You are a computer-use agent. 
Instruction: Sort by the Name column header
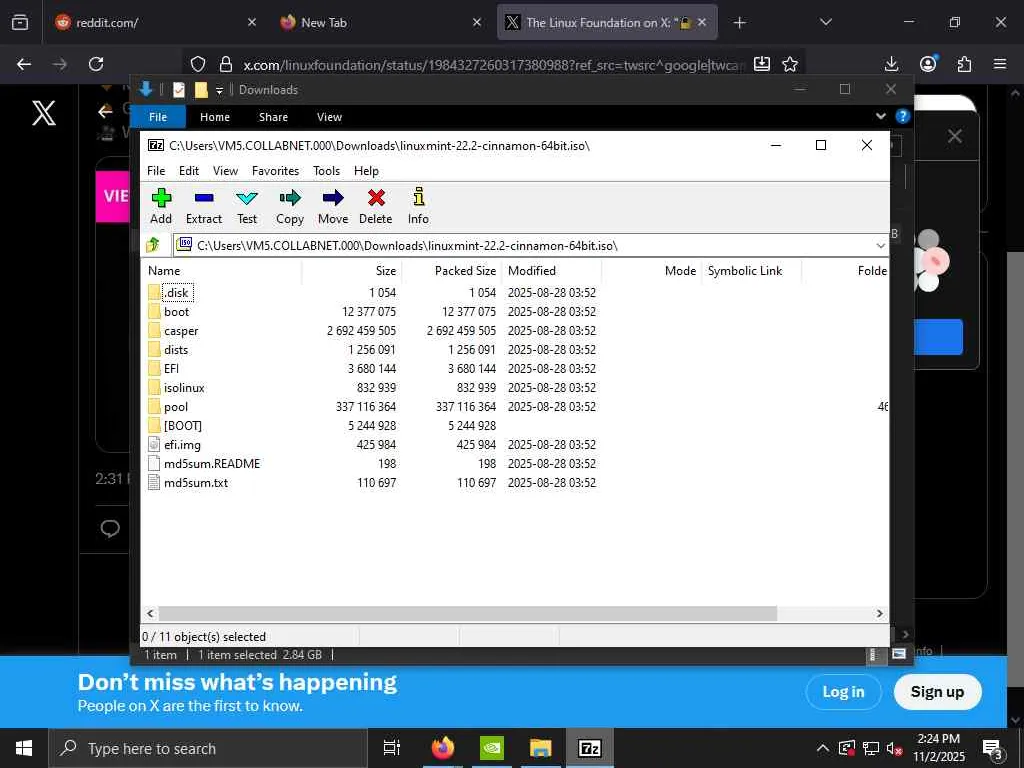(x=221, y=270)
